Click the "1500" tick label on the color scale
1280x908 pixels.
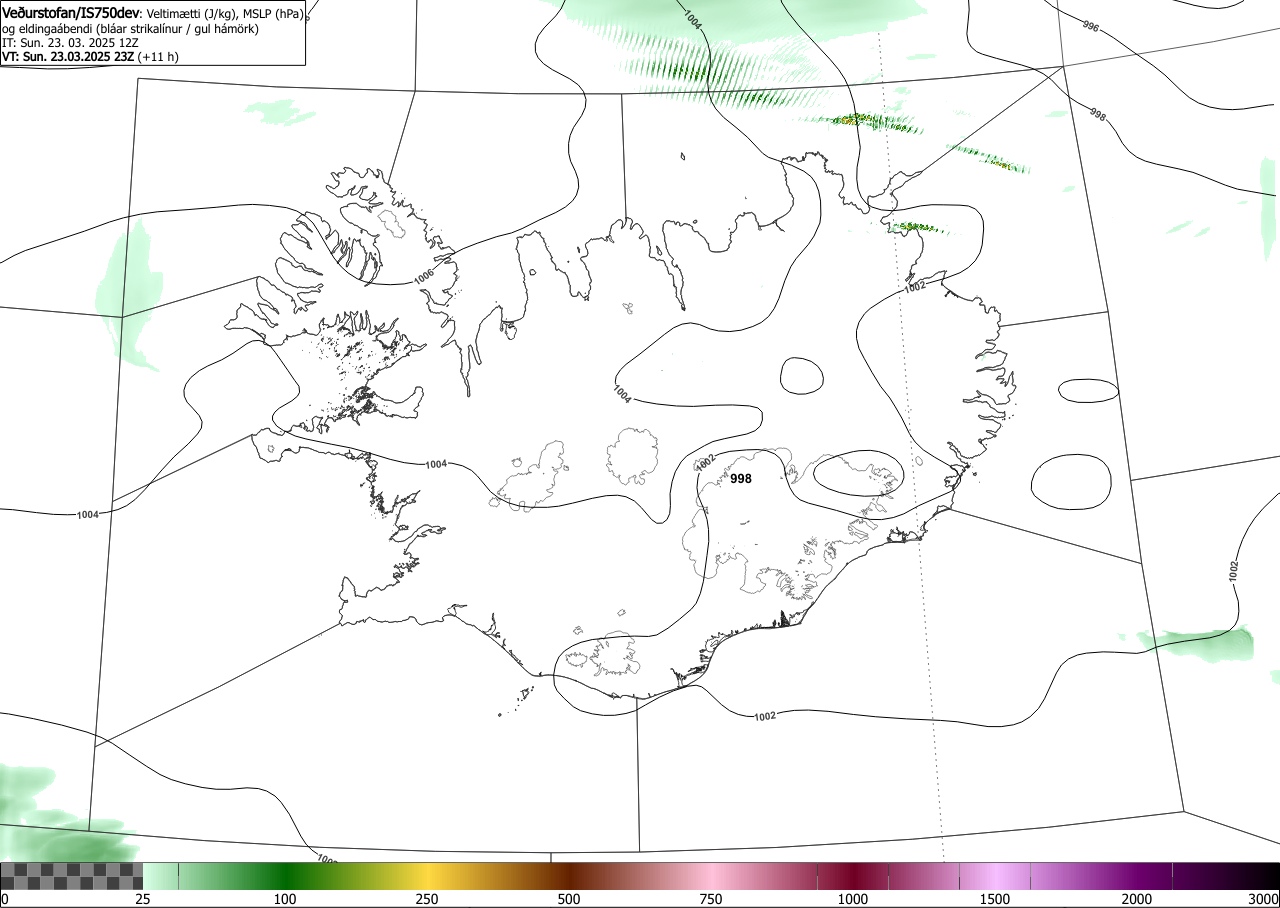[x=995, y=899]
